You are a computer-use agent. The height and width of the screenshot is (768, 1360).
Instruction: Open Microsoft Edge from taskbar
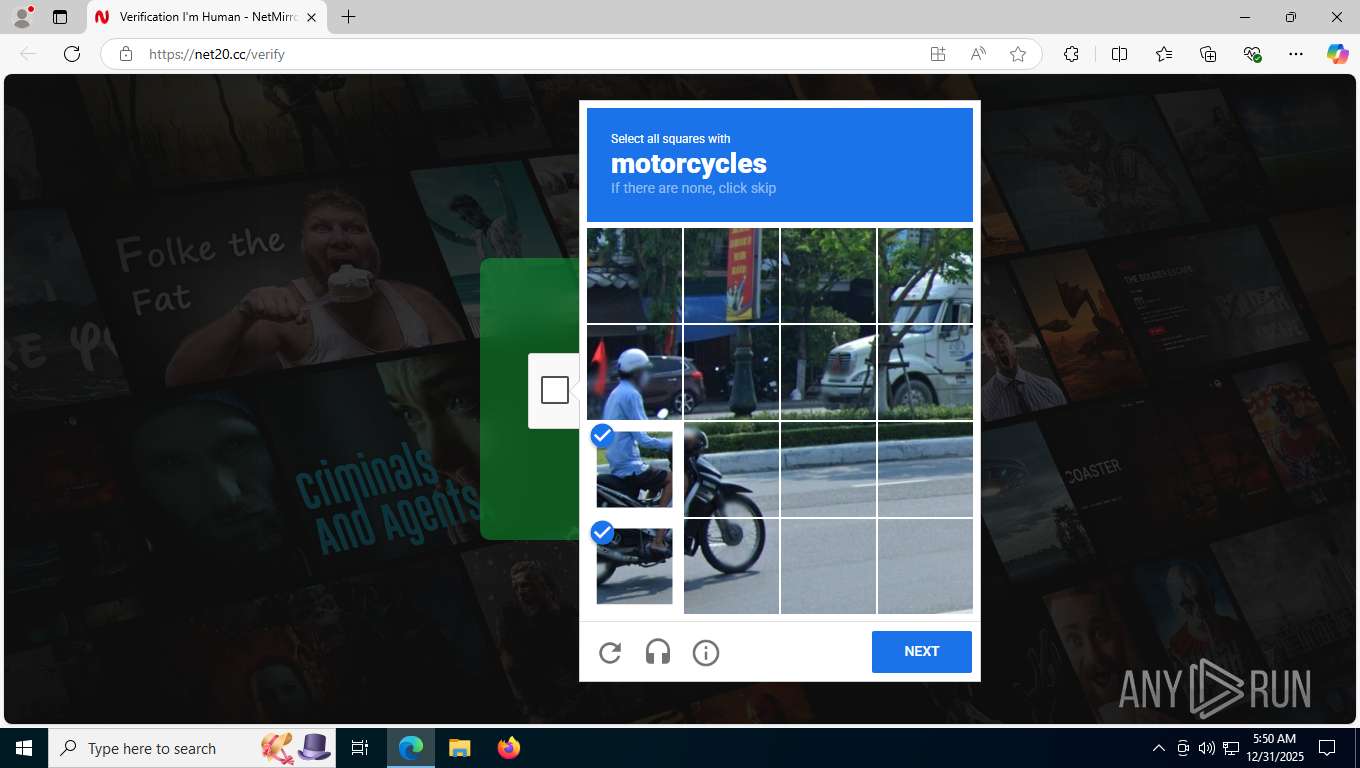pos(411,748)
